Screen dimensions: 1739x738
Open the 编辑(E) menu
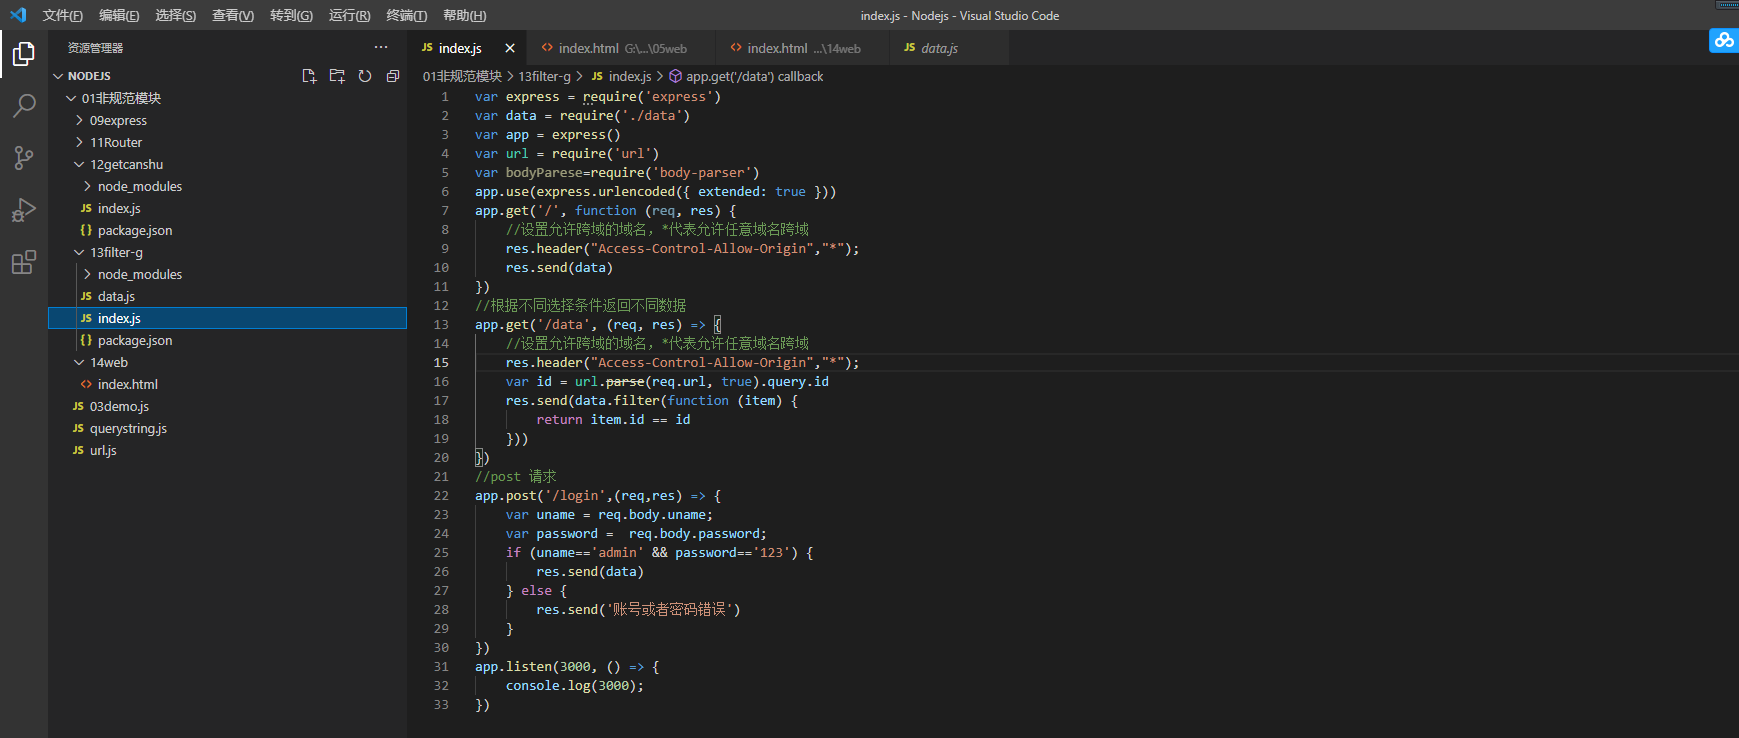click(119, 15)
